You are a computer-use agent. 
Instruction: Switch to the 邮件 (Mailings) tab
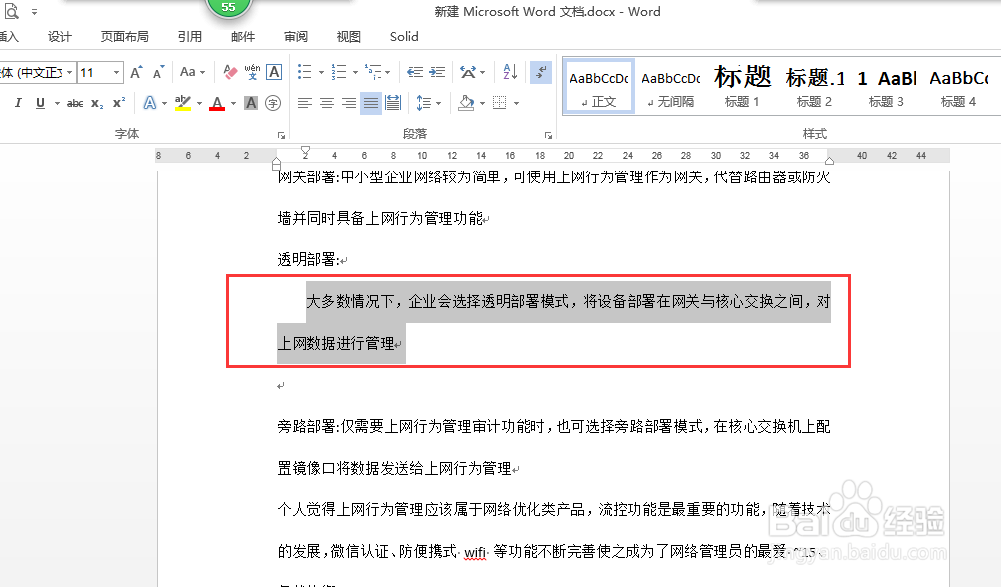pyautogui.click(x=243, y=37)
